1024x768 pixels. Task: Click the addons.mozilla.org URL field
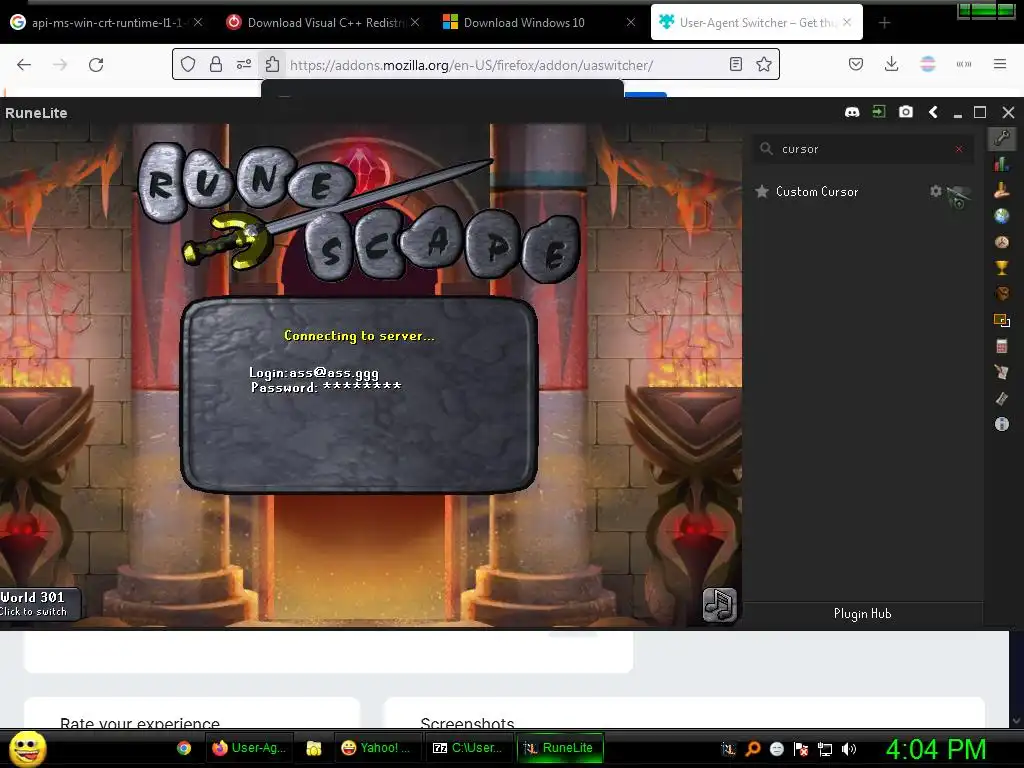[472, 65]
